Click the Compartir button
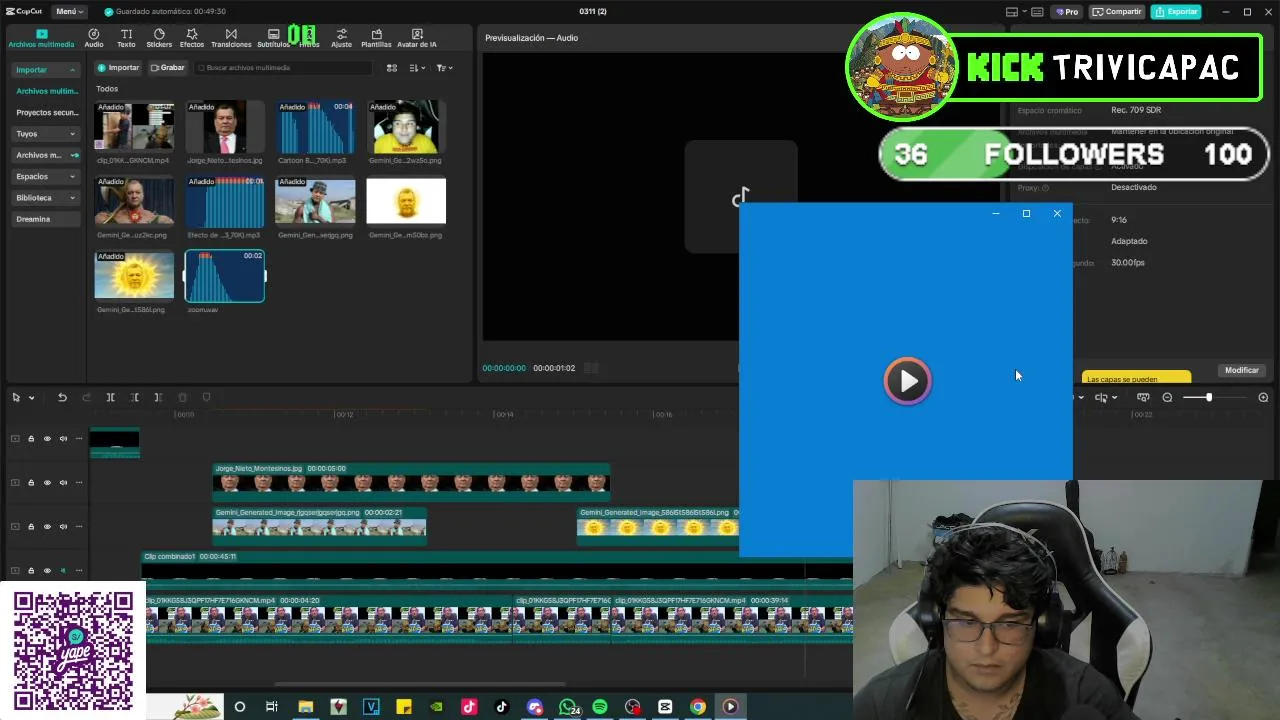The height and width of the screenshot is (720, 1280). pyautogui.click(x=1117, y=12)
